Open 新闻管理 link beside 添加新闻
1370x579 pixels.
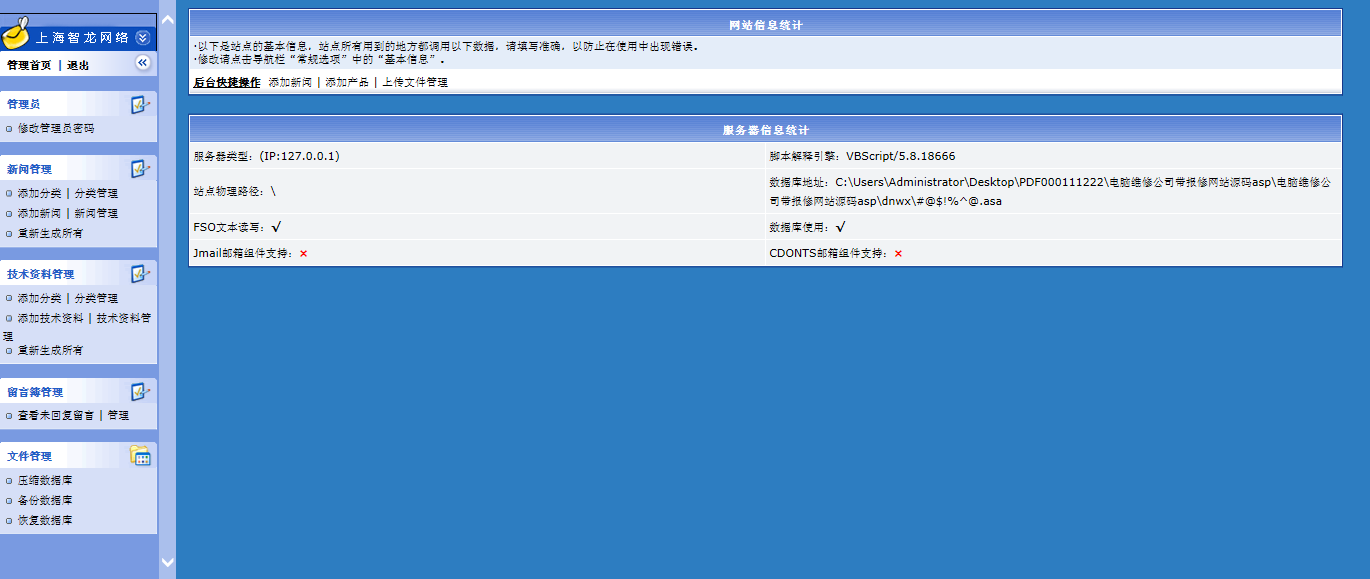pyautogui.click(x=96, y=214)
